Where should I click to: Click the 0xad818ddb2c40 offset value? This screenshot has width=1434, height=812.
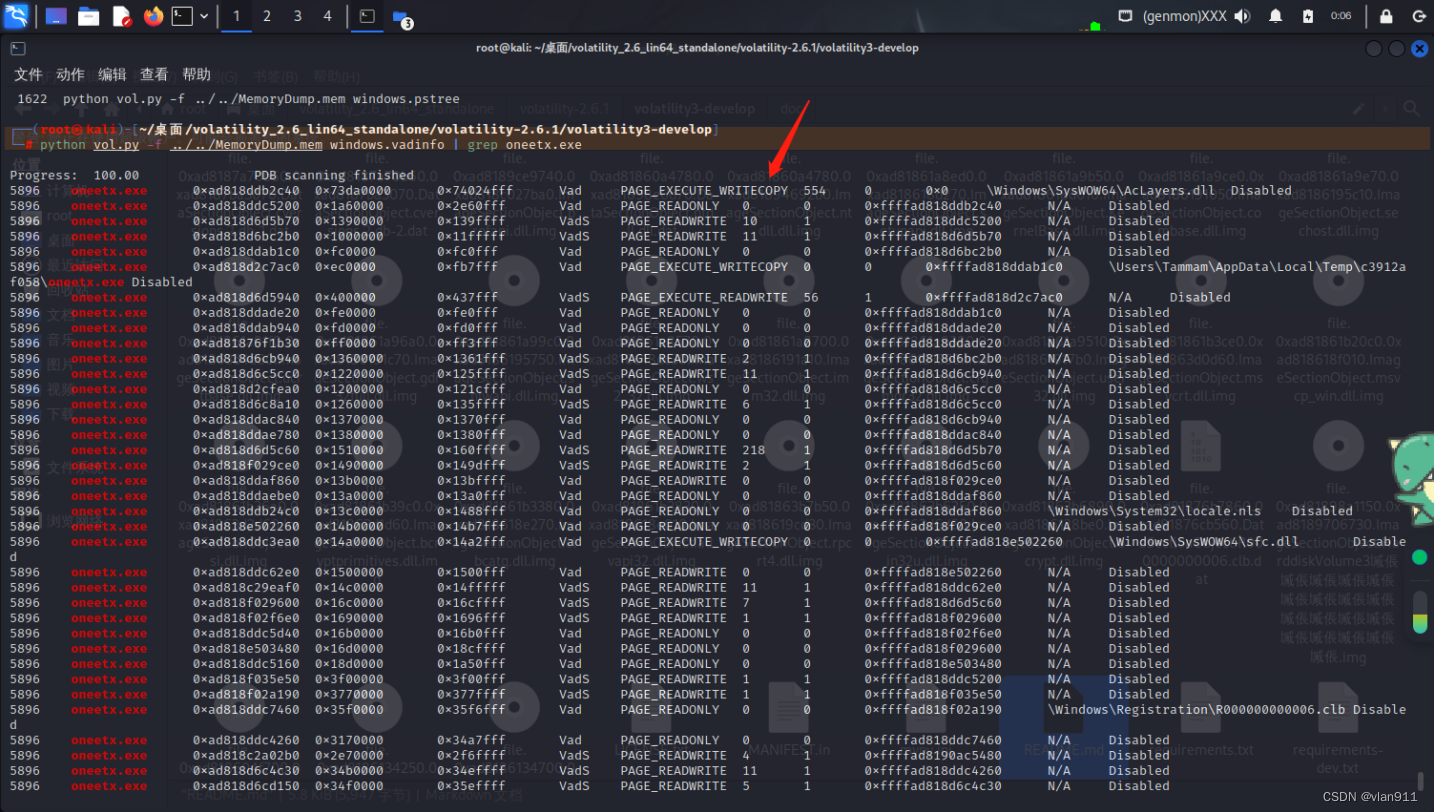(246, 191)
